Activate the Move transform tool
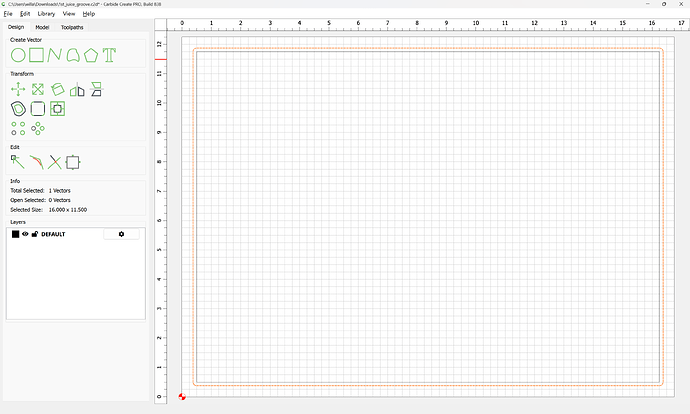Screen dimensions: 690x414 coord(18,89)
